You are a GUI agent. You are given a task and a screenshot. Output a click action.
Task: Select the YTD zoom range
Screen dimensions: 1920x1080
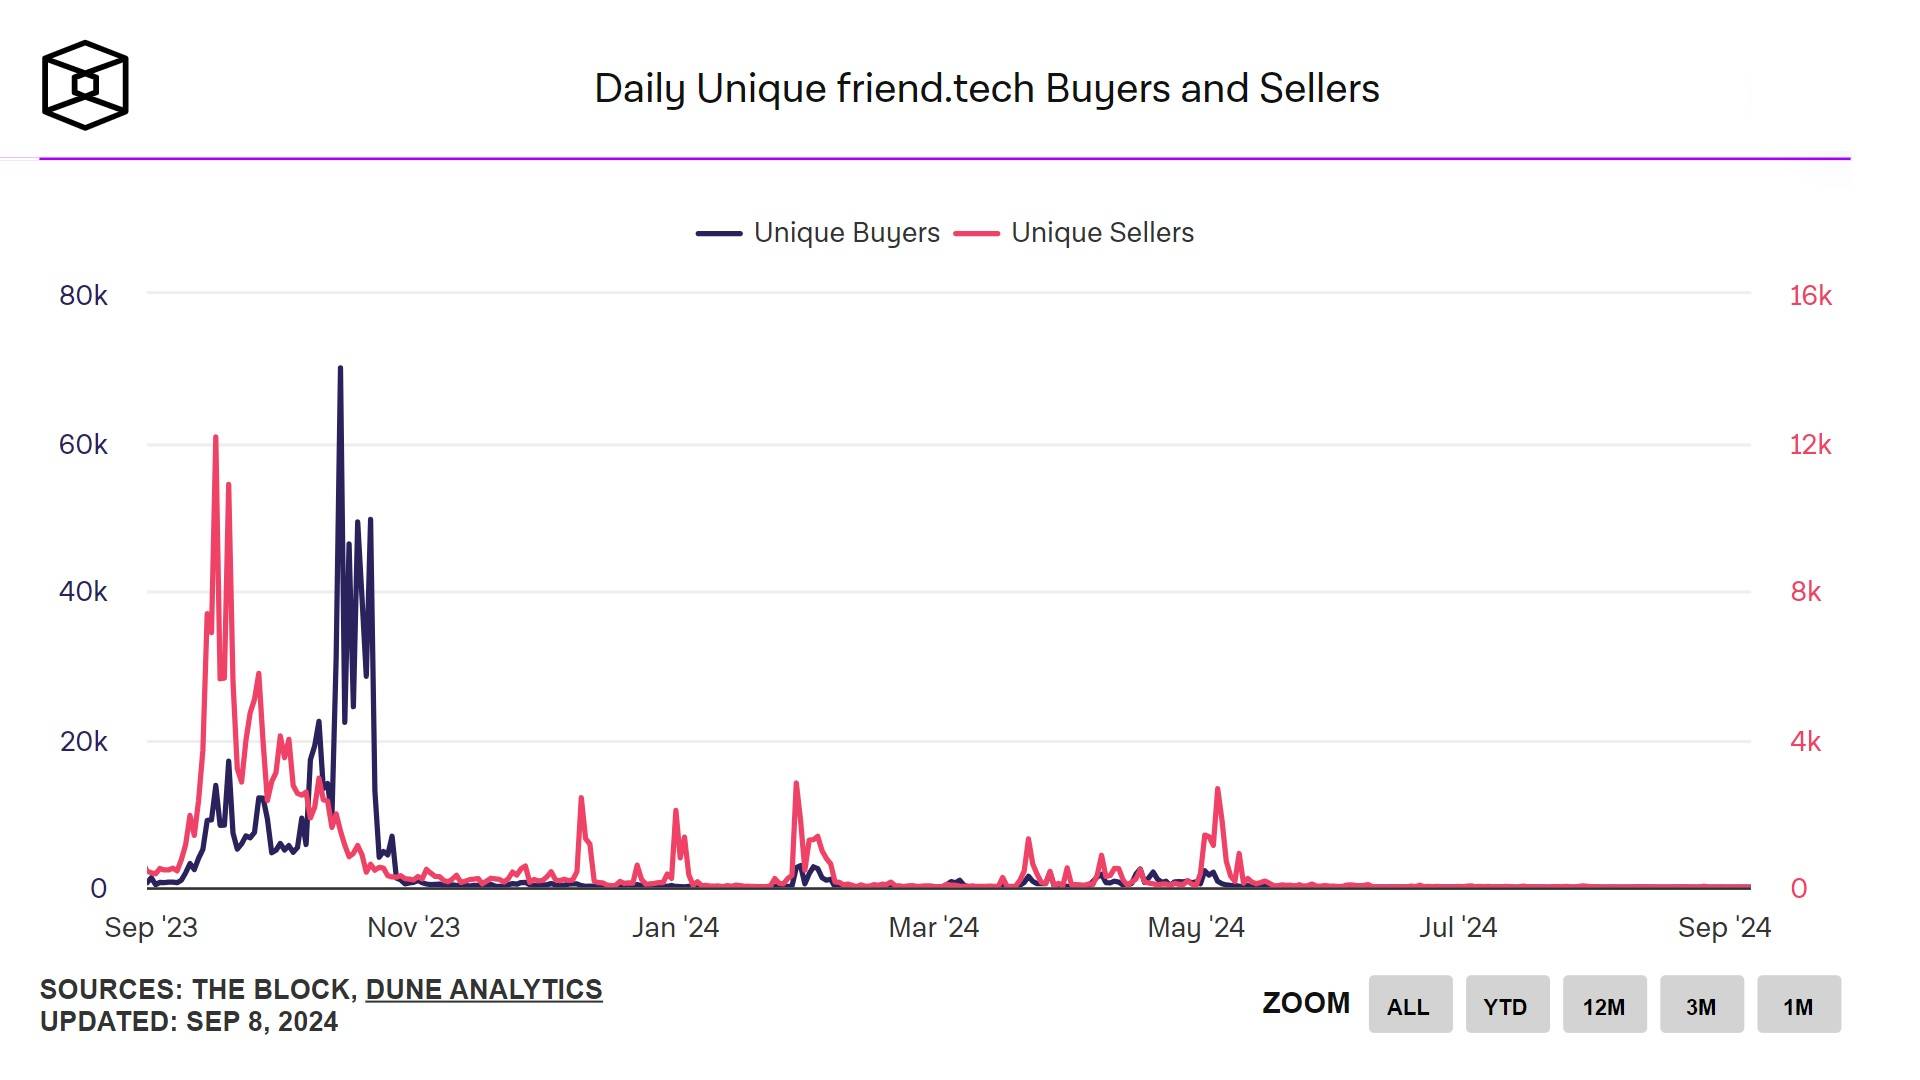point(1507,1005)
